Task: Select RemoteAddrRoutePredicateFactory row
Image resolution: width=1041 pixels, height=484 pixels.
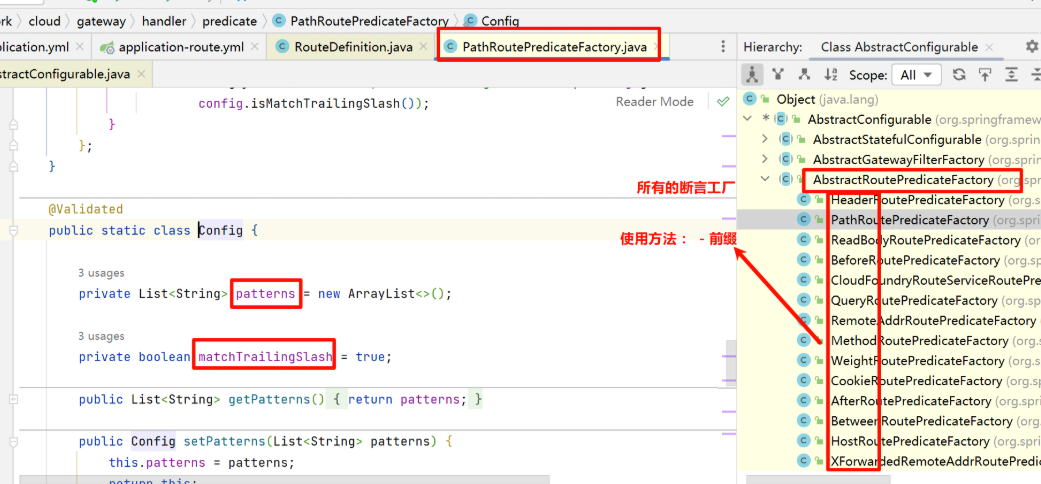Action: coord(888,320)
